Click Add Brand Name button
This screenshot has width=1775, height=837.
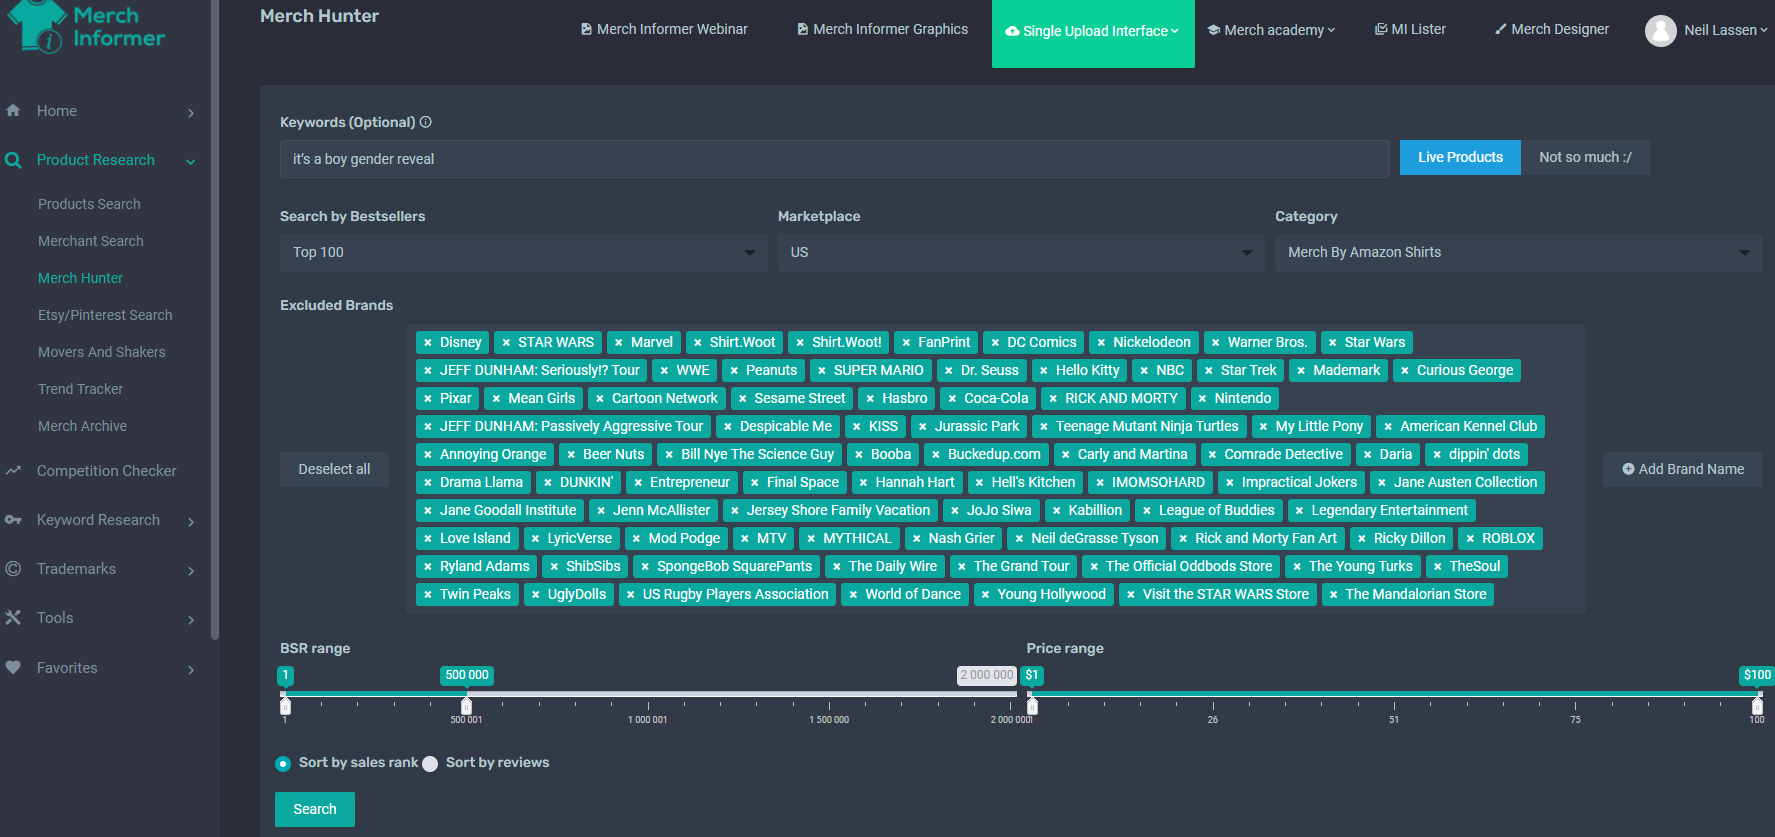coord(1683,469)
